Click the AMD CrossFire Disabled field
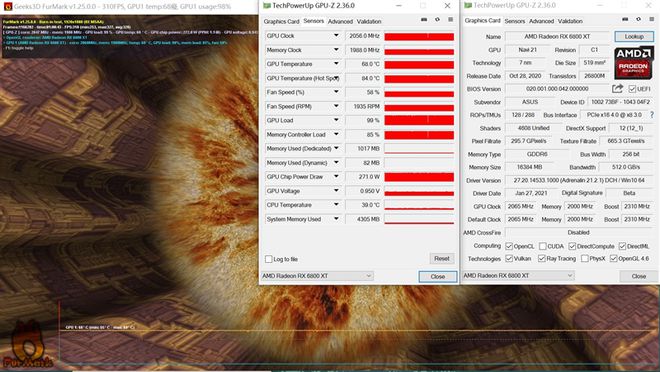The width and height of the screenshot is (660, 372). (579, 232)
